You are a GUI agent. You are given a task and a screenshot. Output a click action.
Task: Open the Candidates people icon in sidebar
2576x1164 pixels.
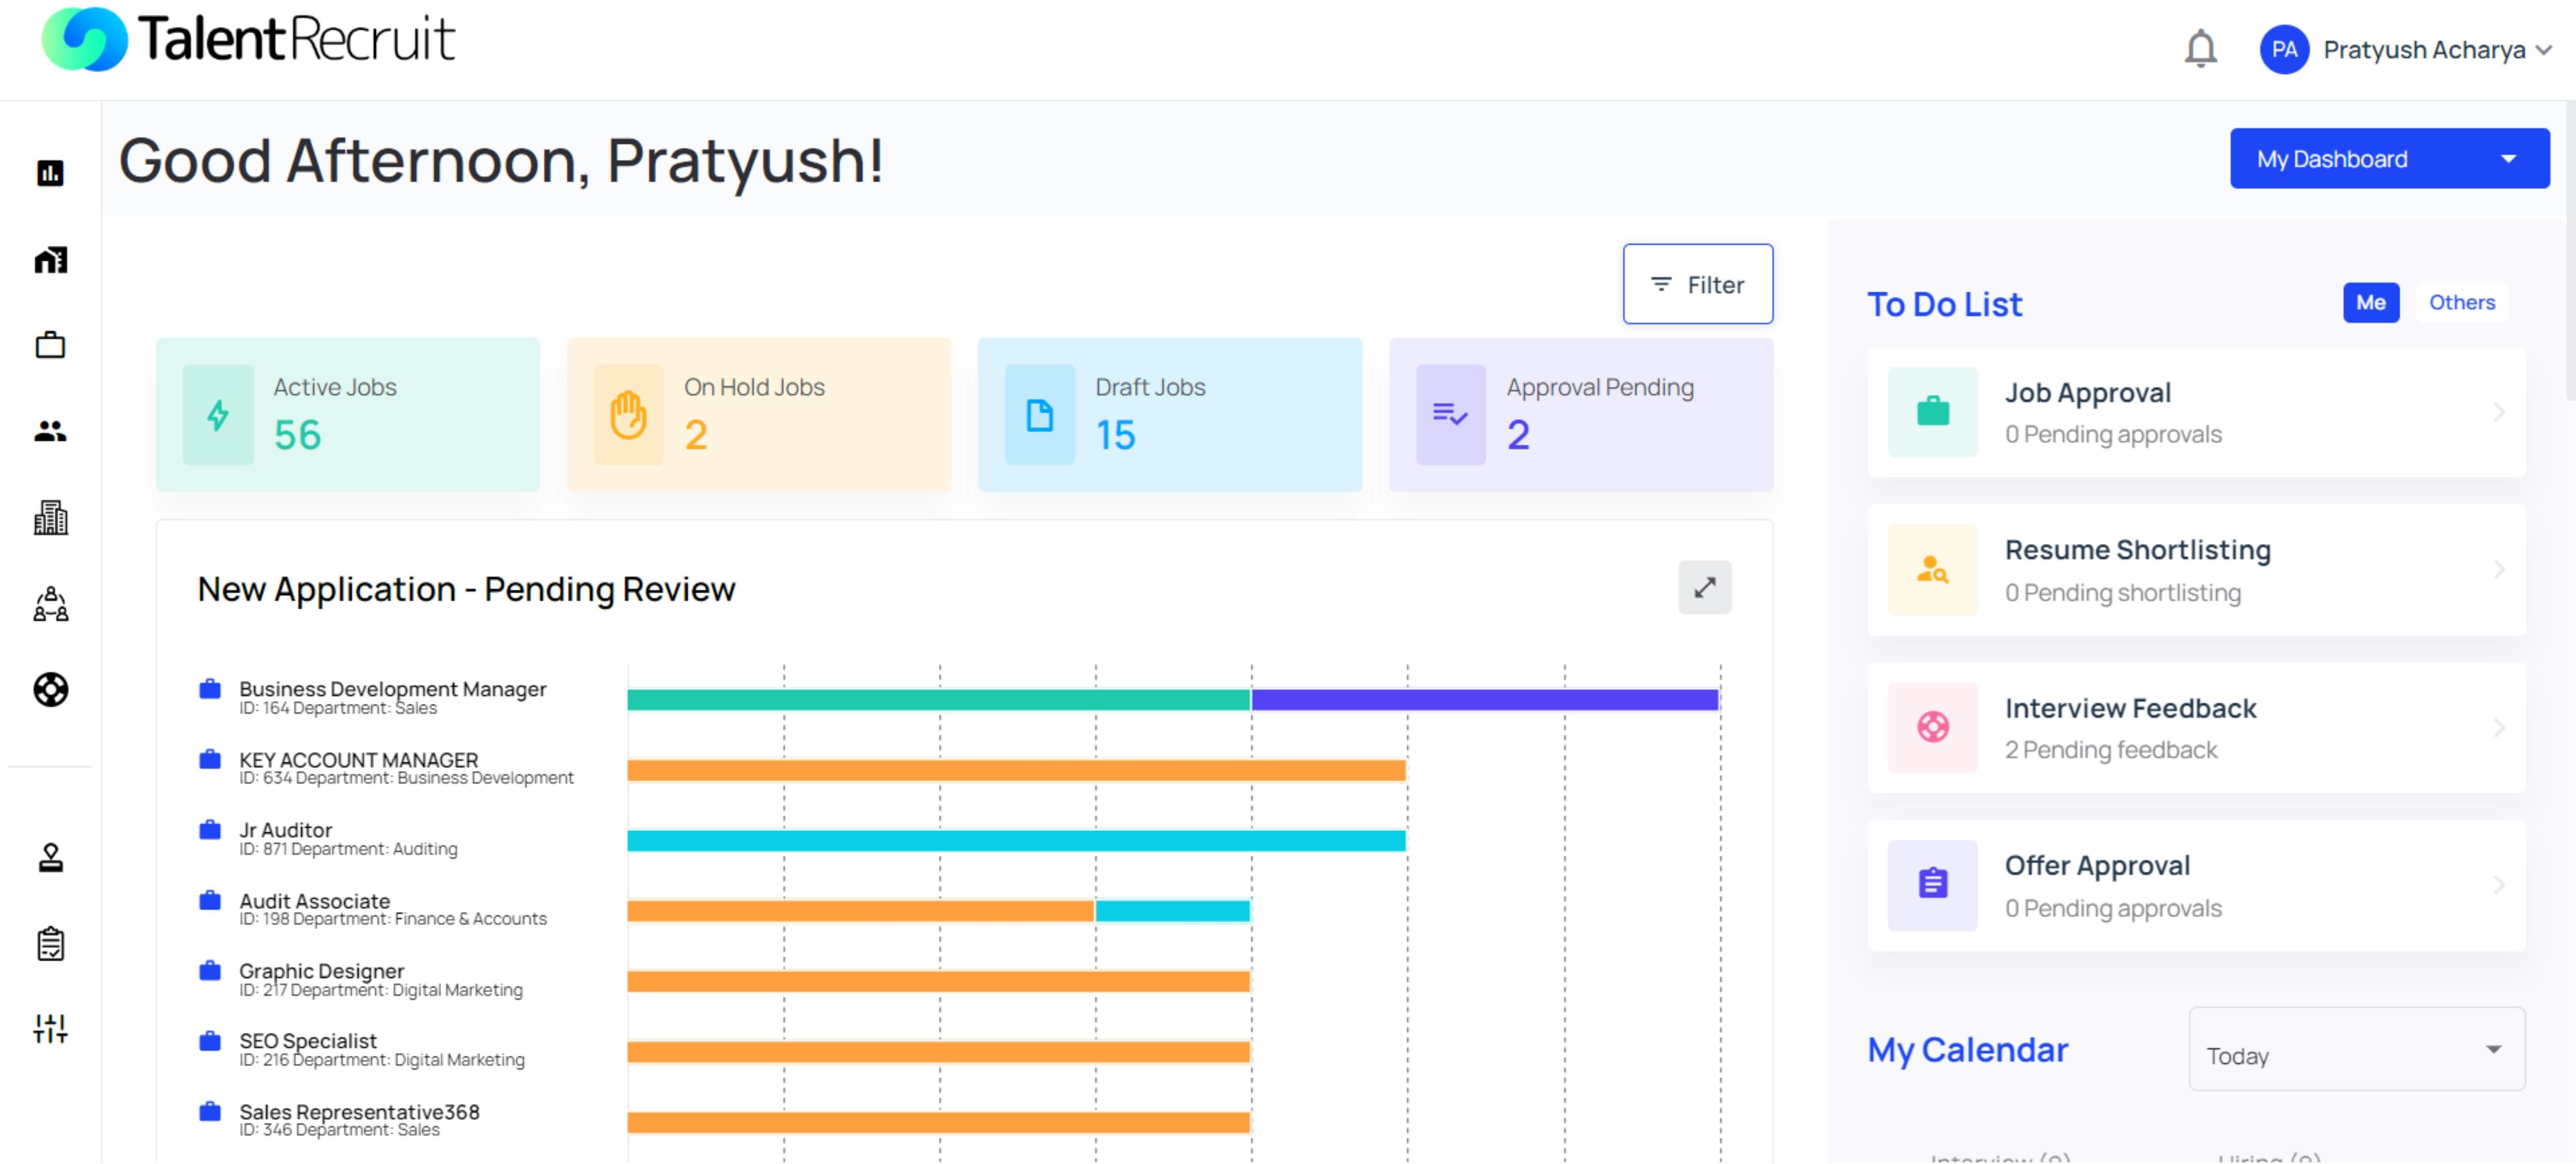[x=49, y=432]
